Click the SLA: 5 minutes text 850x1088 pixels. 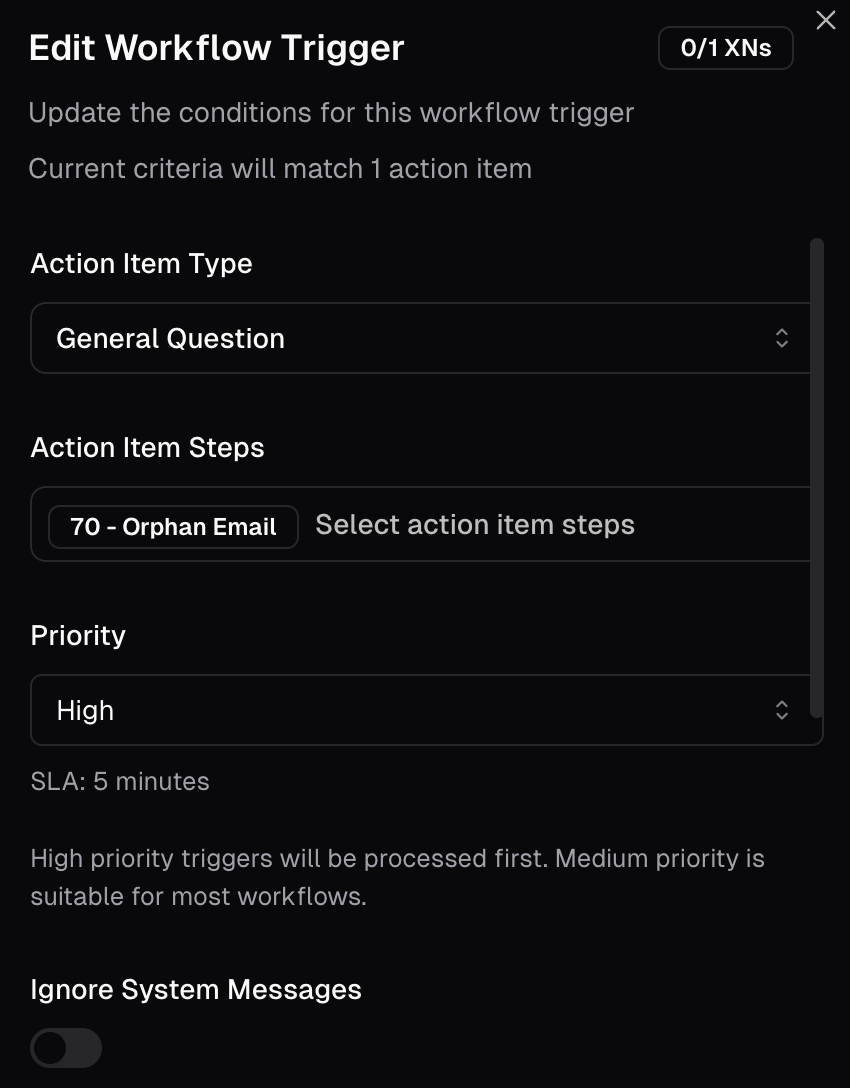coord(120,781)
